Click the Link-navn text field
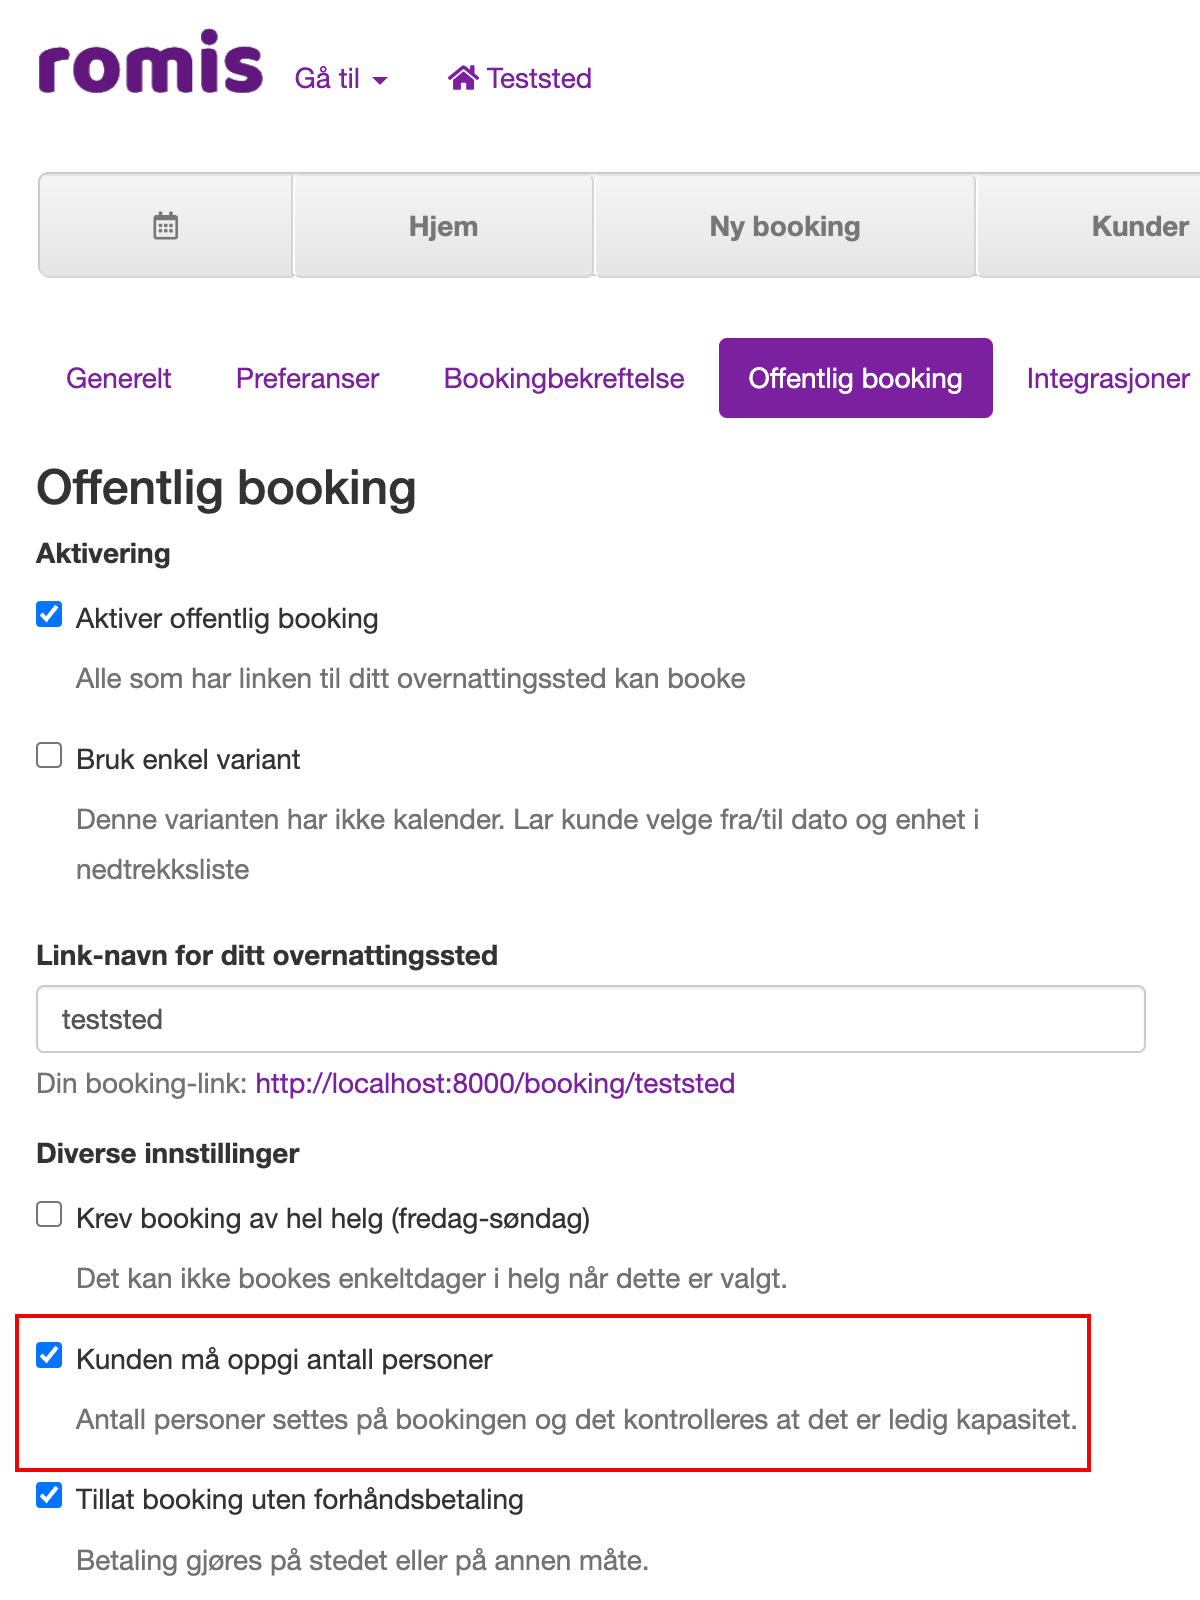 pos(591,1019)
